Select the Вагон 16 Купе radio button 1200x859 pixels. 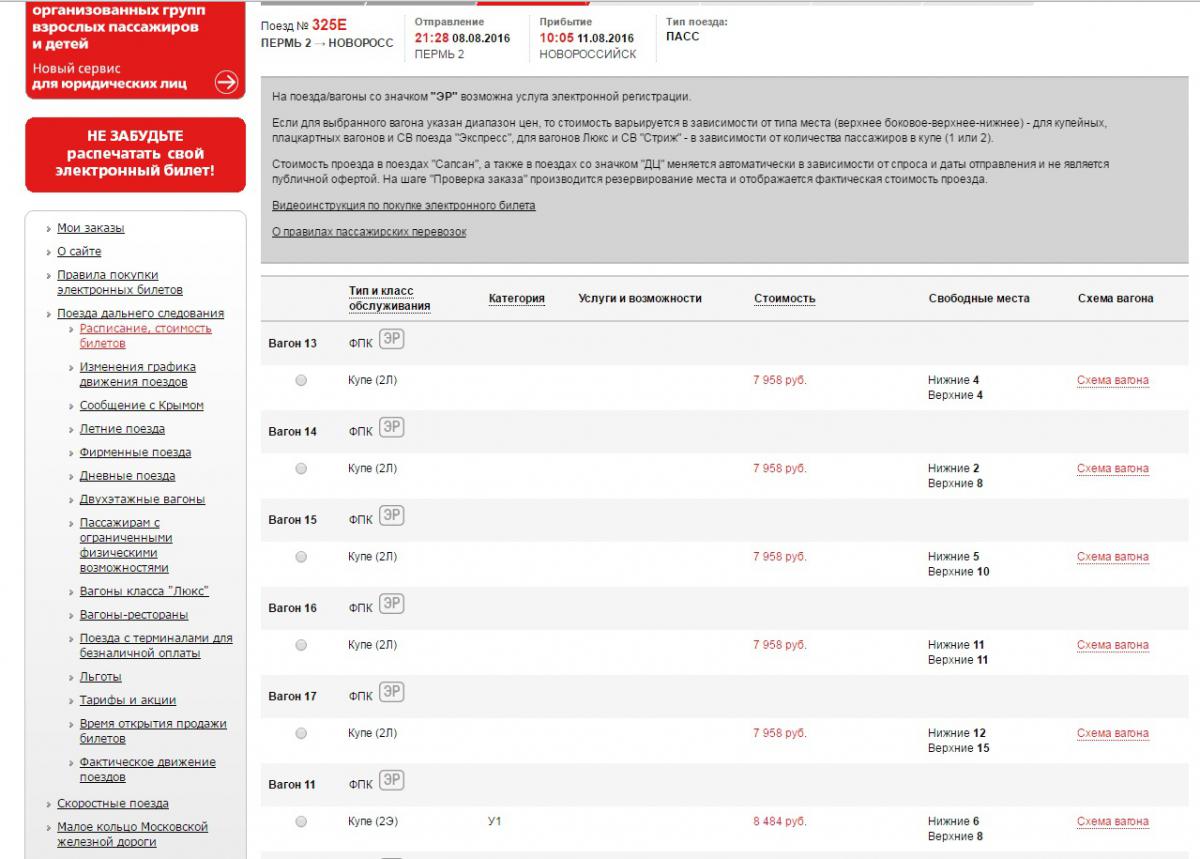point(301,646)
